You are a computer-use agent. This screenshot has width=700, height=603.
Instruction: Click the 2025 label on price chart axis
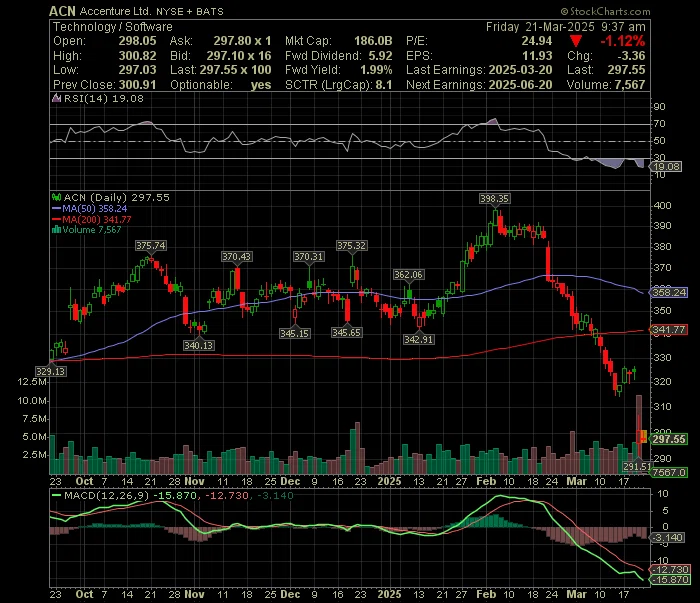pos(389,482)
